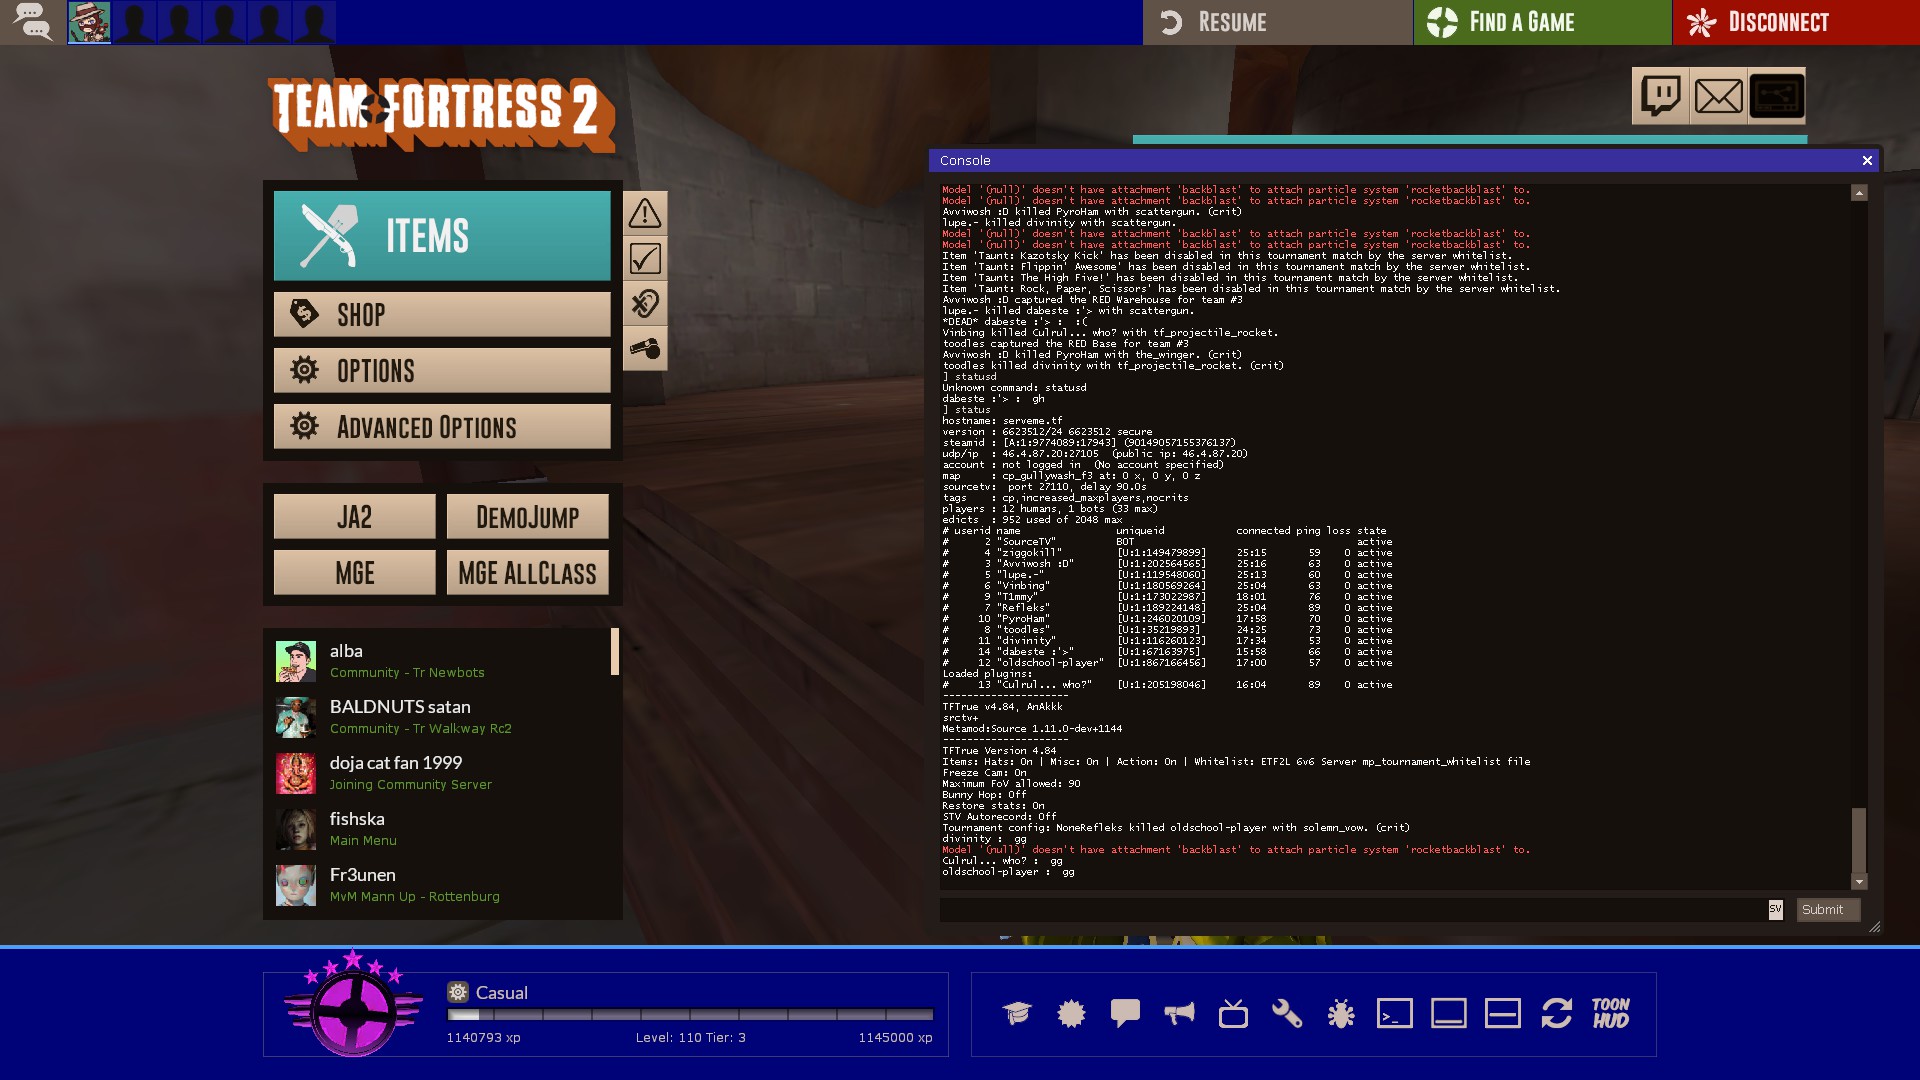Click the server browser icon next to the envelope
The height and width of the screenshot is (1080, 1920).
(1777, 96)
